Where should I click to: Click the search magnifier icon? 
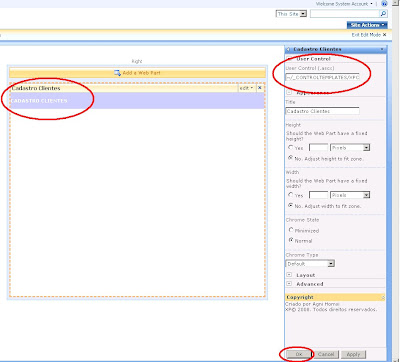tap(383, 14)
